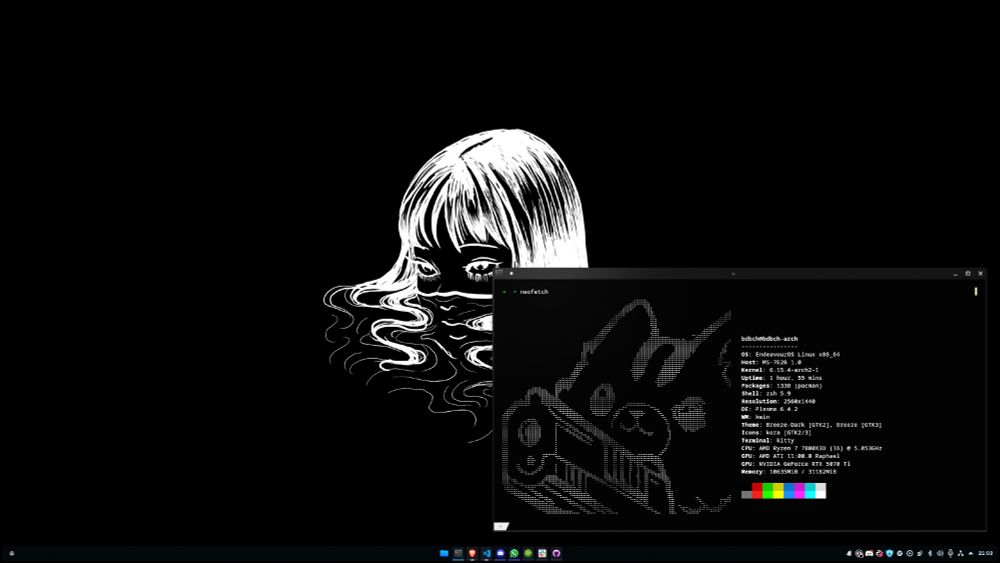Open the network connections tray icon
Screen dimensions: 1000x563
click(960, 553)
